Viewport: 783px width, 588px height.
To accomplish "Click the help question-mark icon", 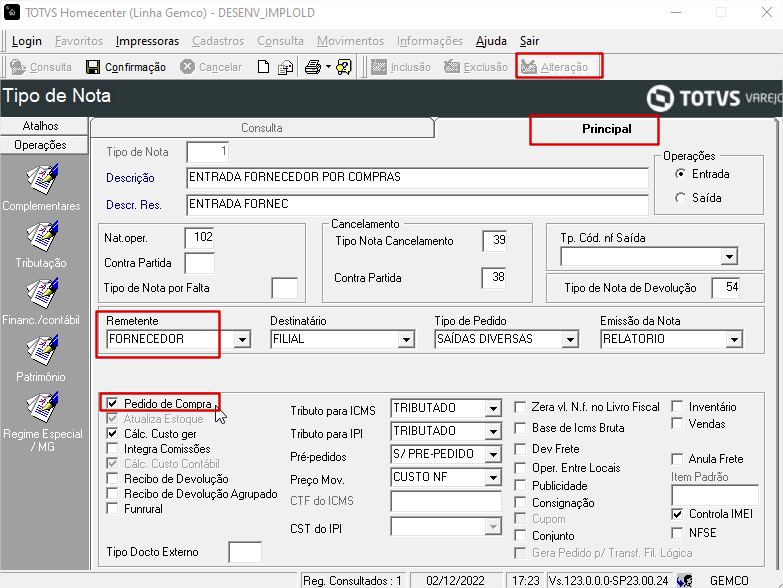I will (x=344, y=67).
